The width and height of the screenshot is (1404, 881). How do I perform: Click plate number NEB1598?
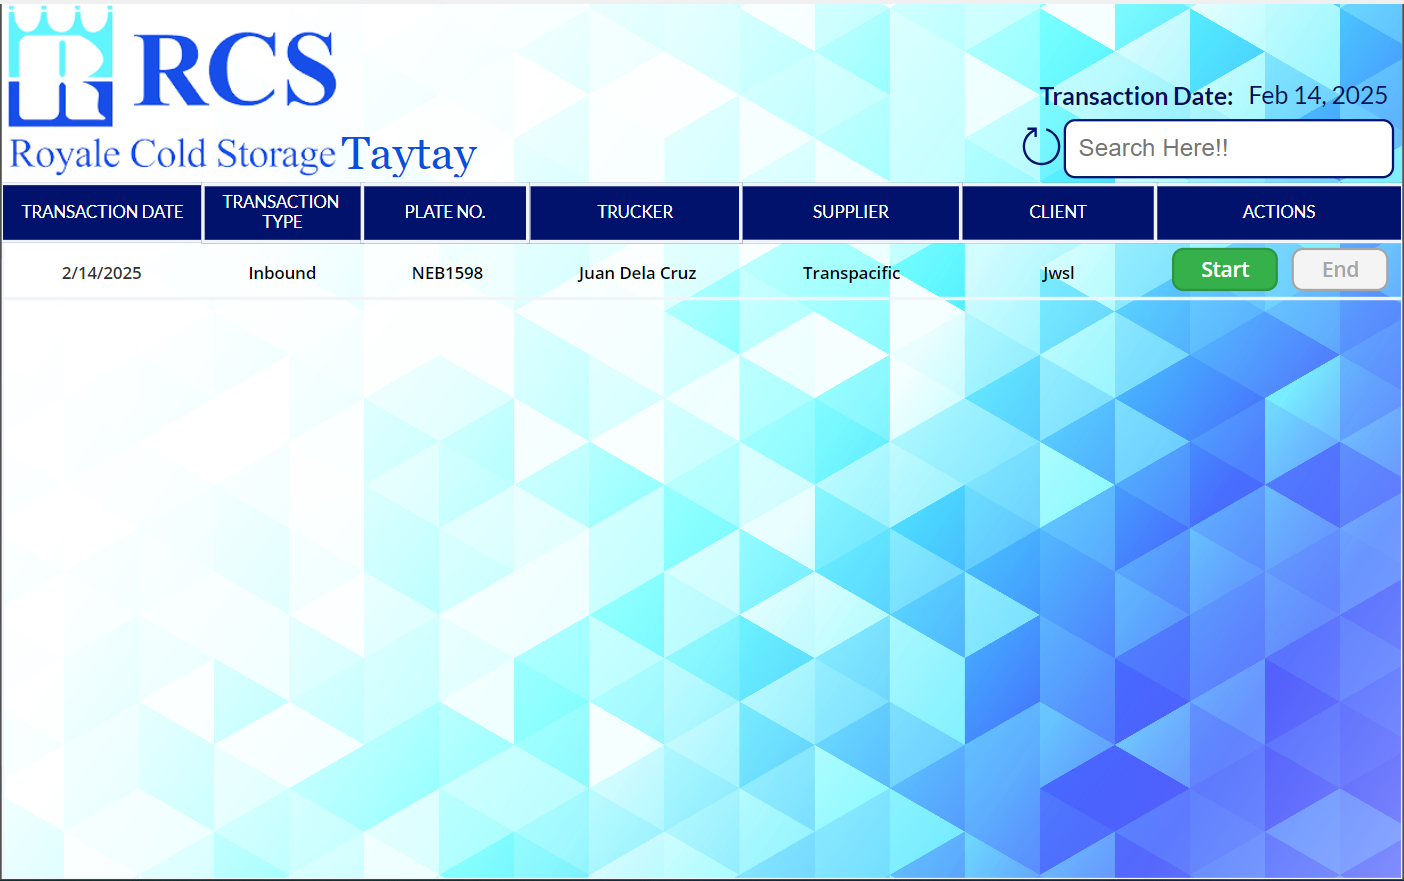(x=447, y=273)
